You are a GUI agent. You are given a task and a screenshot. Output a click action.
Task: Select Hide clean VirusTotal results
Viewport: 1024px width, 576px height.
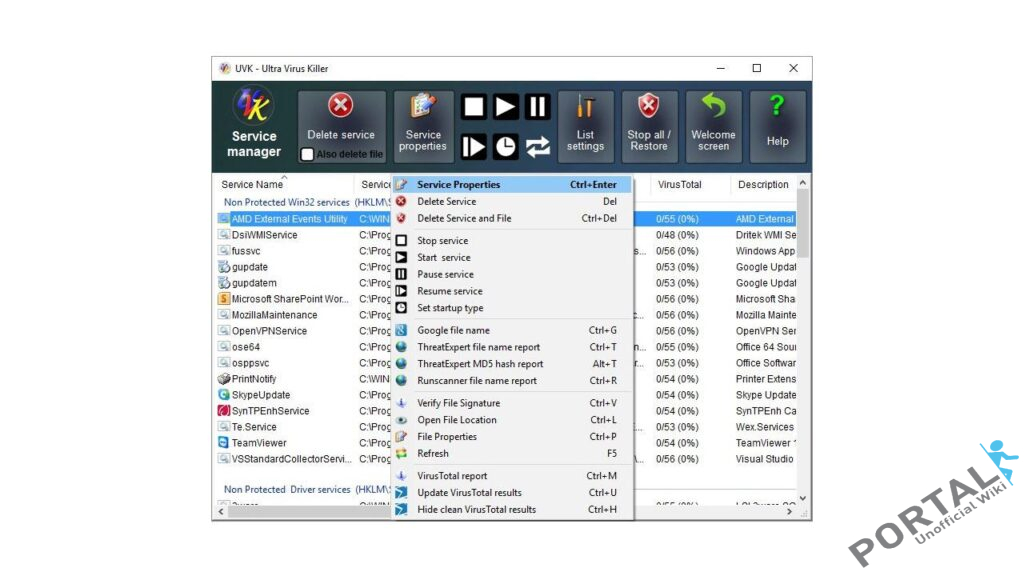click(x=513, y=509)
